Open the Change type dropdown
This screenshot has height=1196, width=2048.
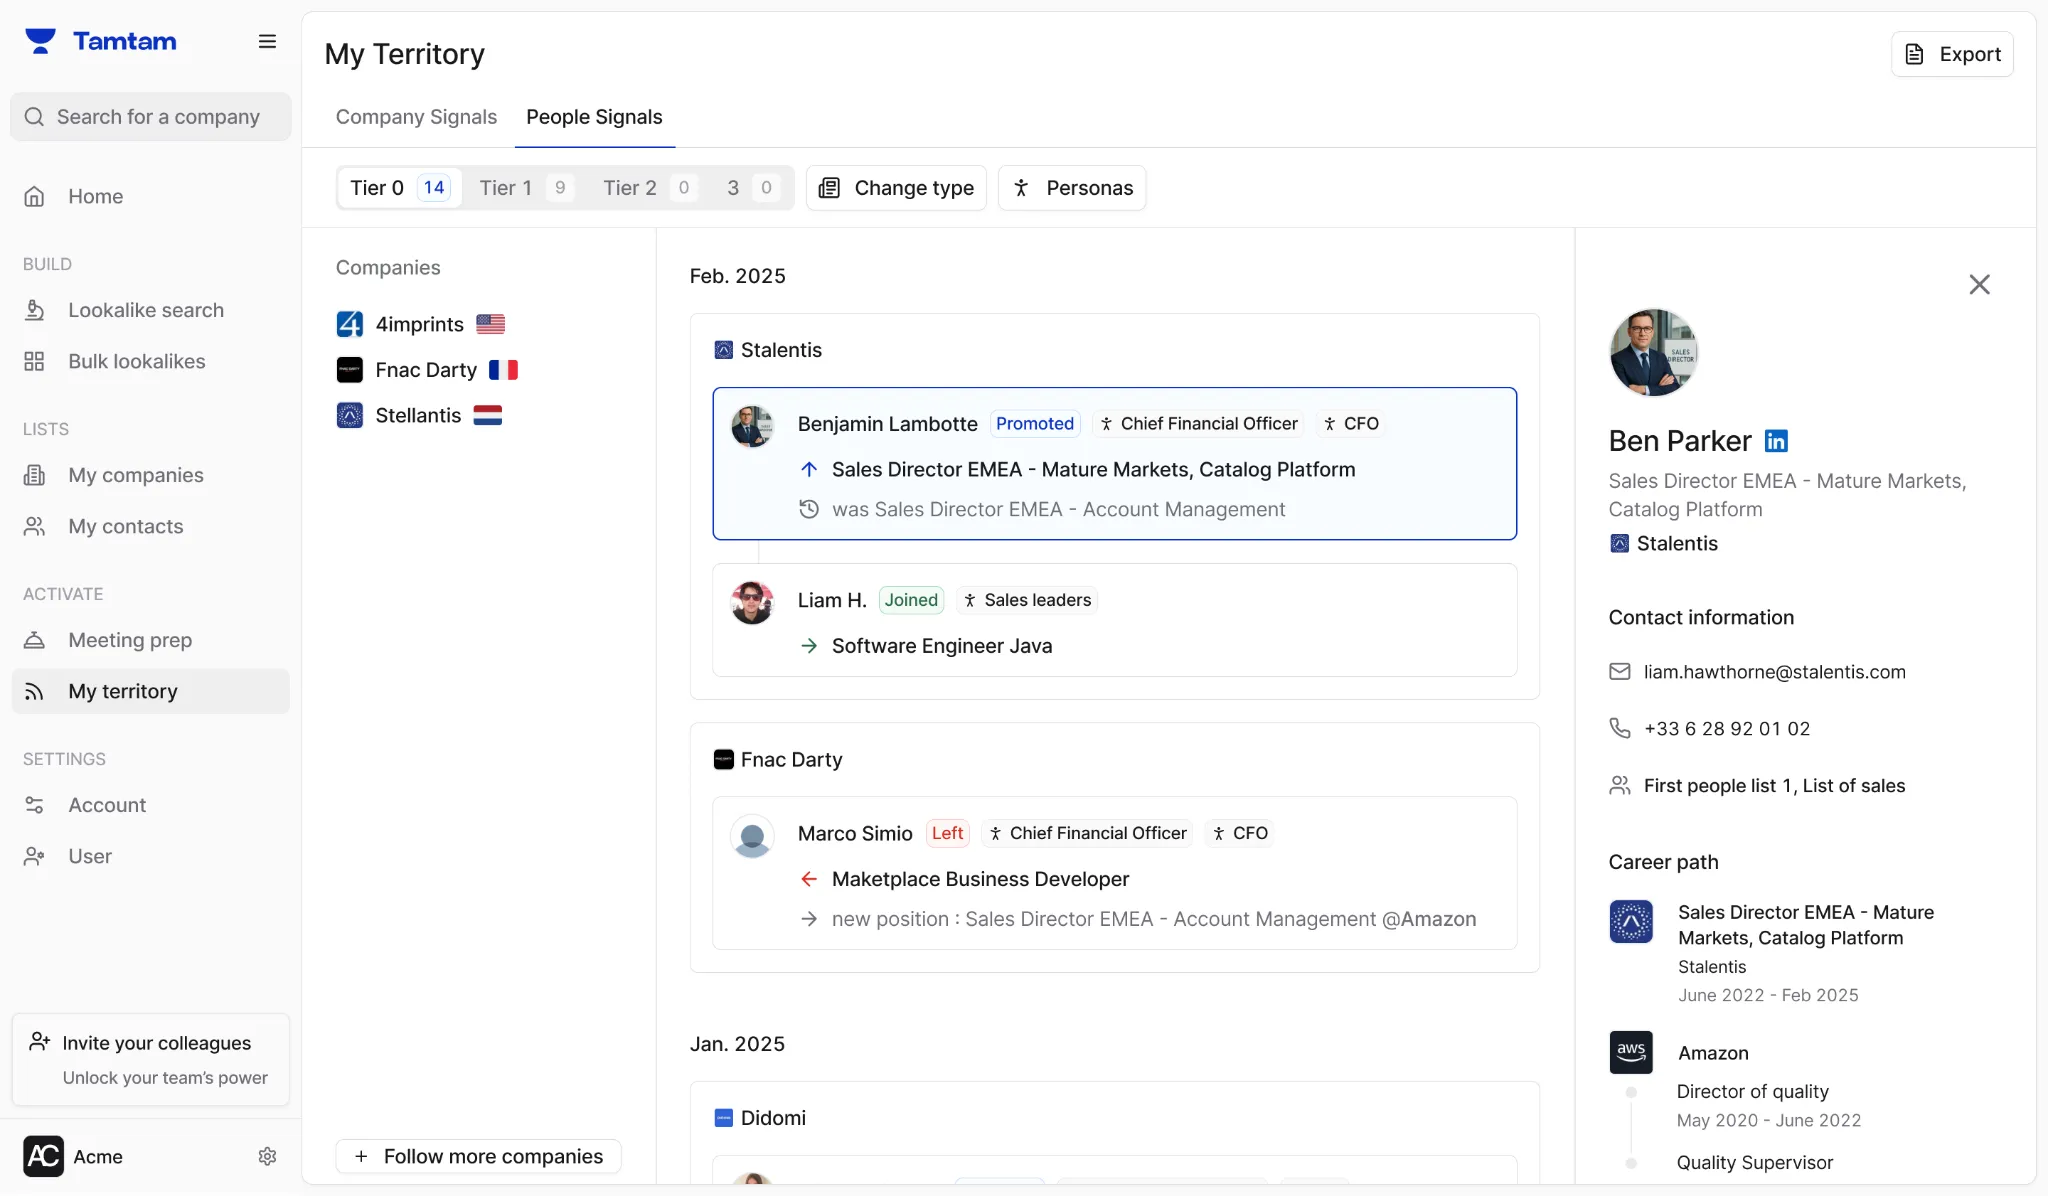click(x=896, y=188)
